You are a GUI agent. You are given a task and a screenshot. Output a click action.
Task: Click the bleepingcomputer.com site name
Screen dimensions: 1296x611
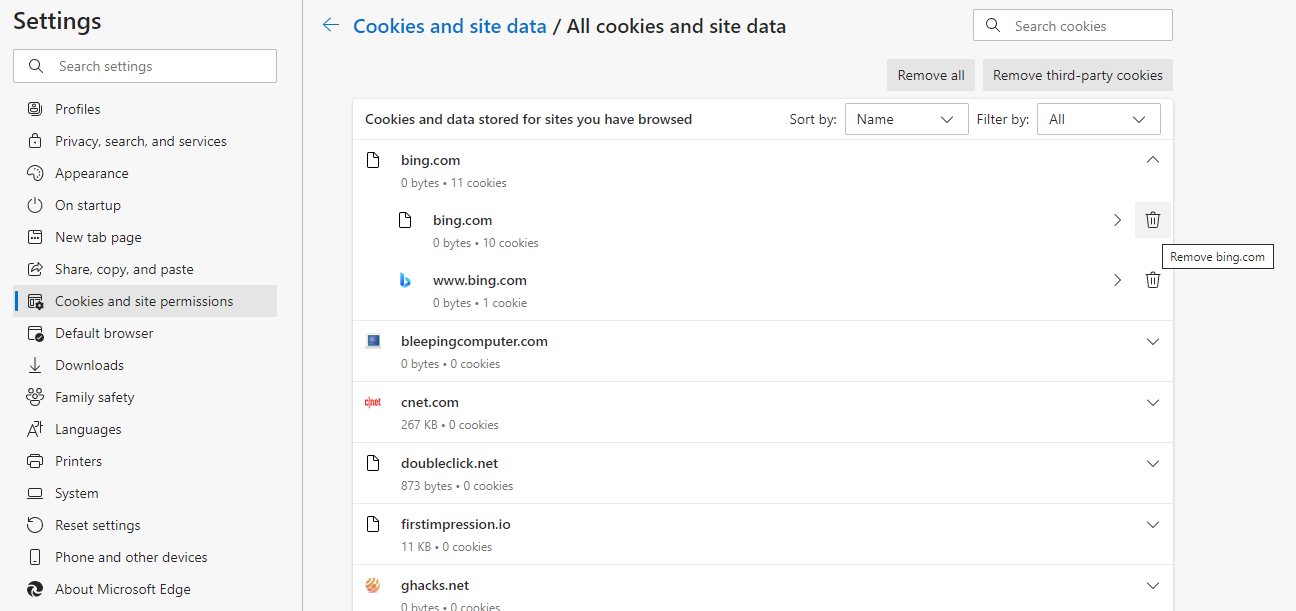[474, 341]
